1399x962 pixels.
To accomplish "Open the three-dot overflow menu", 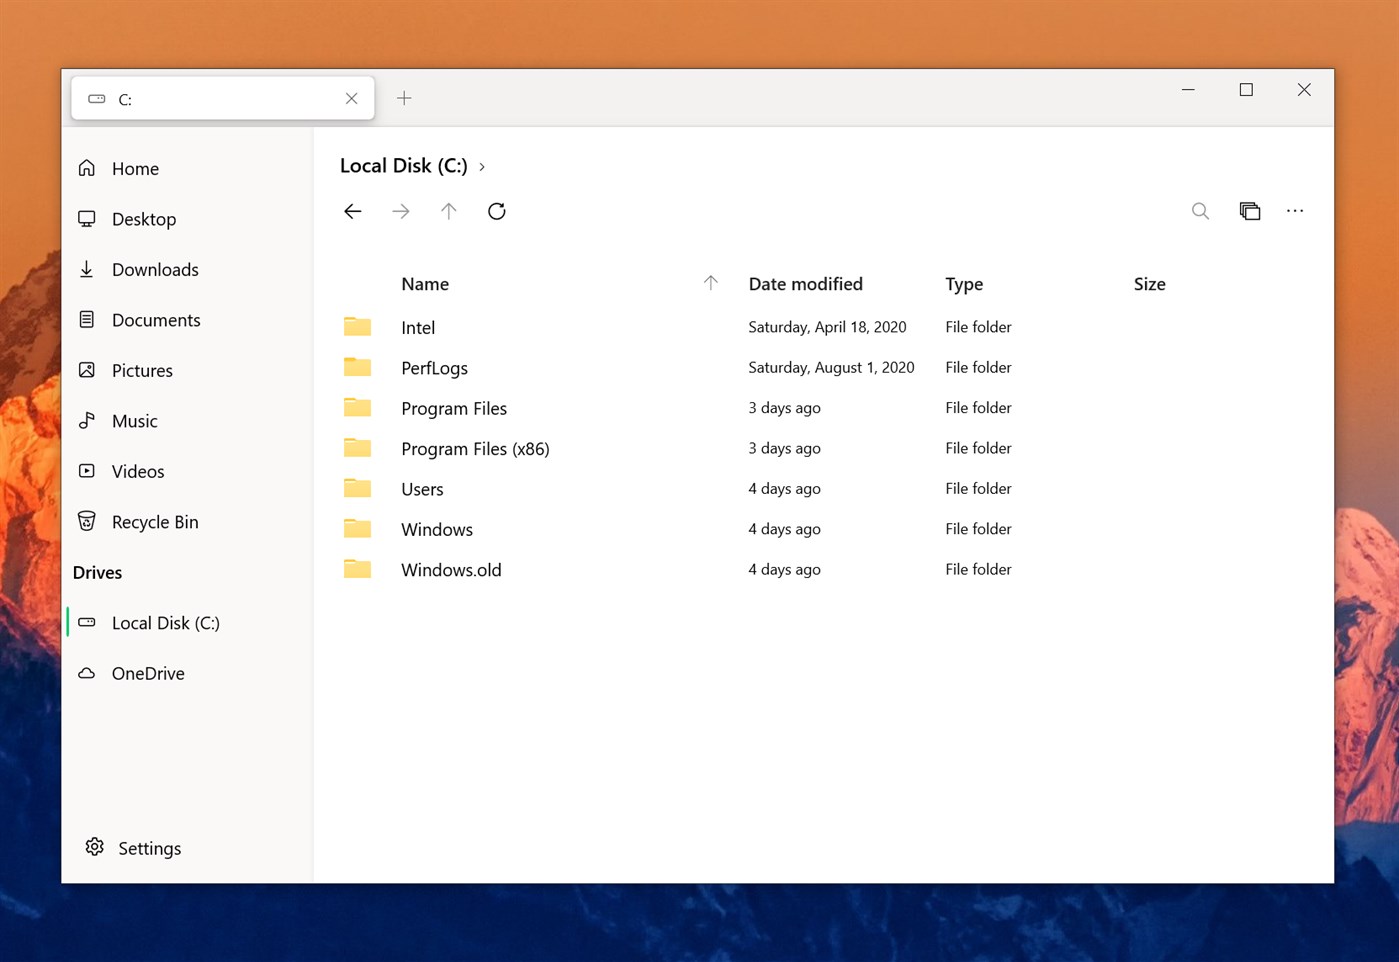I will click(1295, 211).
